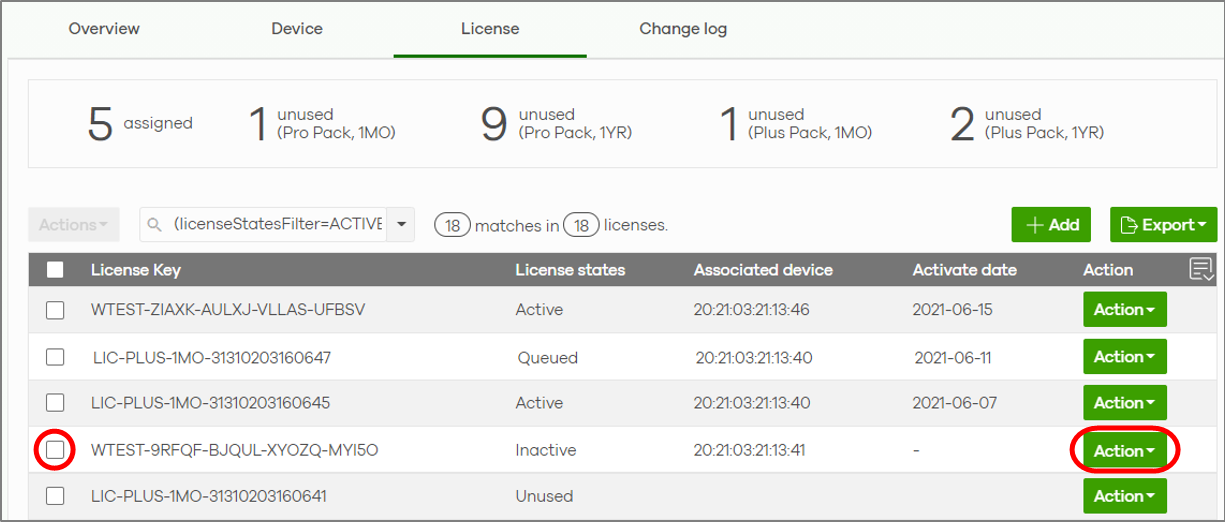Click the Add license button
Screen dimensions: 1225x522
1051,225
